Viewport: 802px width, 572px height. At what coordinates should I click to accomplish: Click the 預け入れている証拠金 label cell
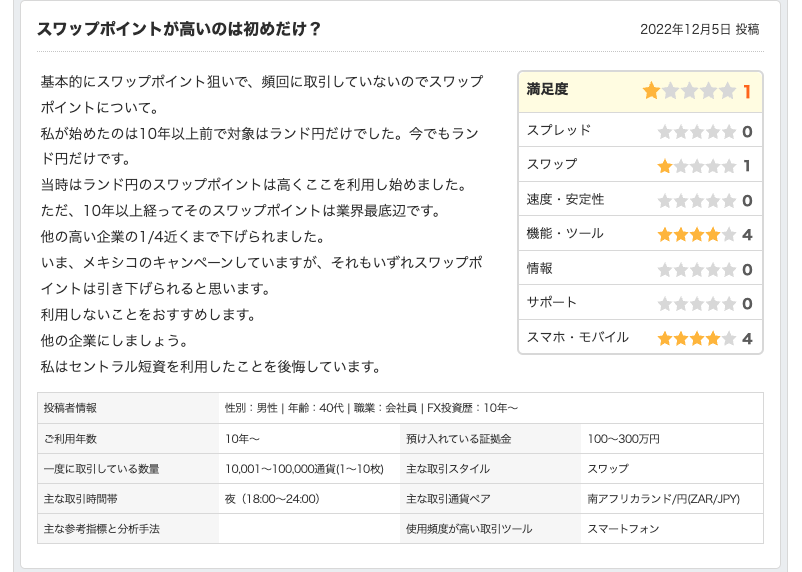click(489, 438)
